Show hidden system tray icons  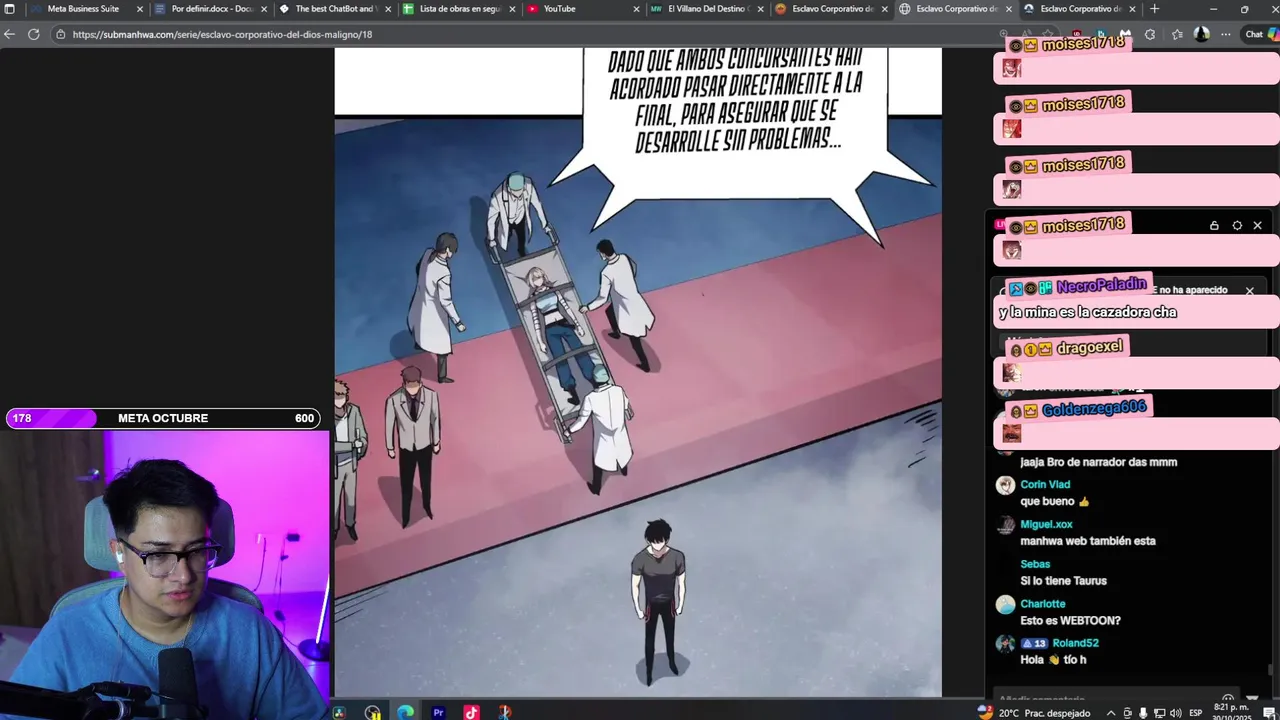tap(1111, 712)
